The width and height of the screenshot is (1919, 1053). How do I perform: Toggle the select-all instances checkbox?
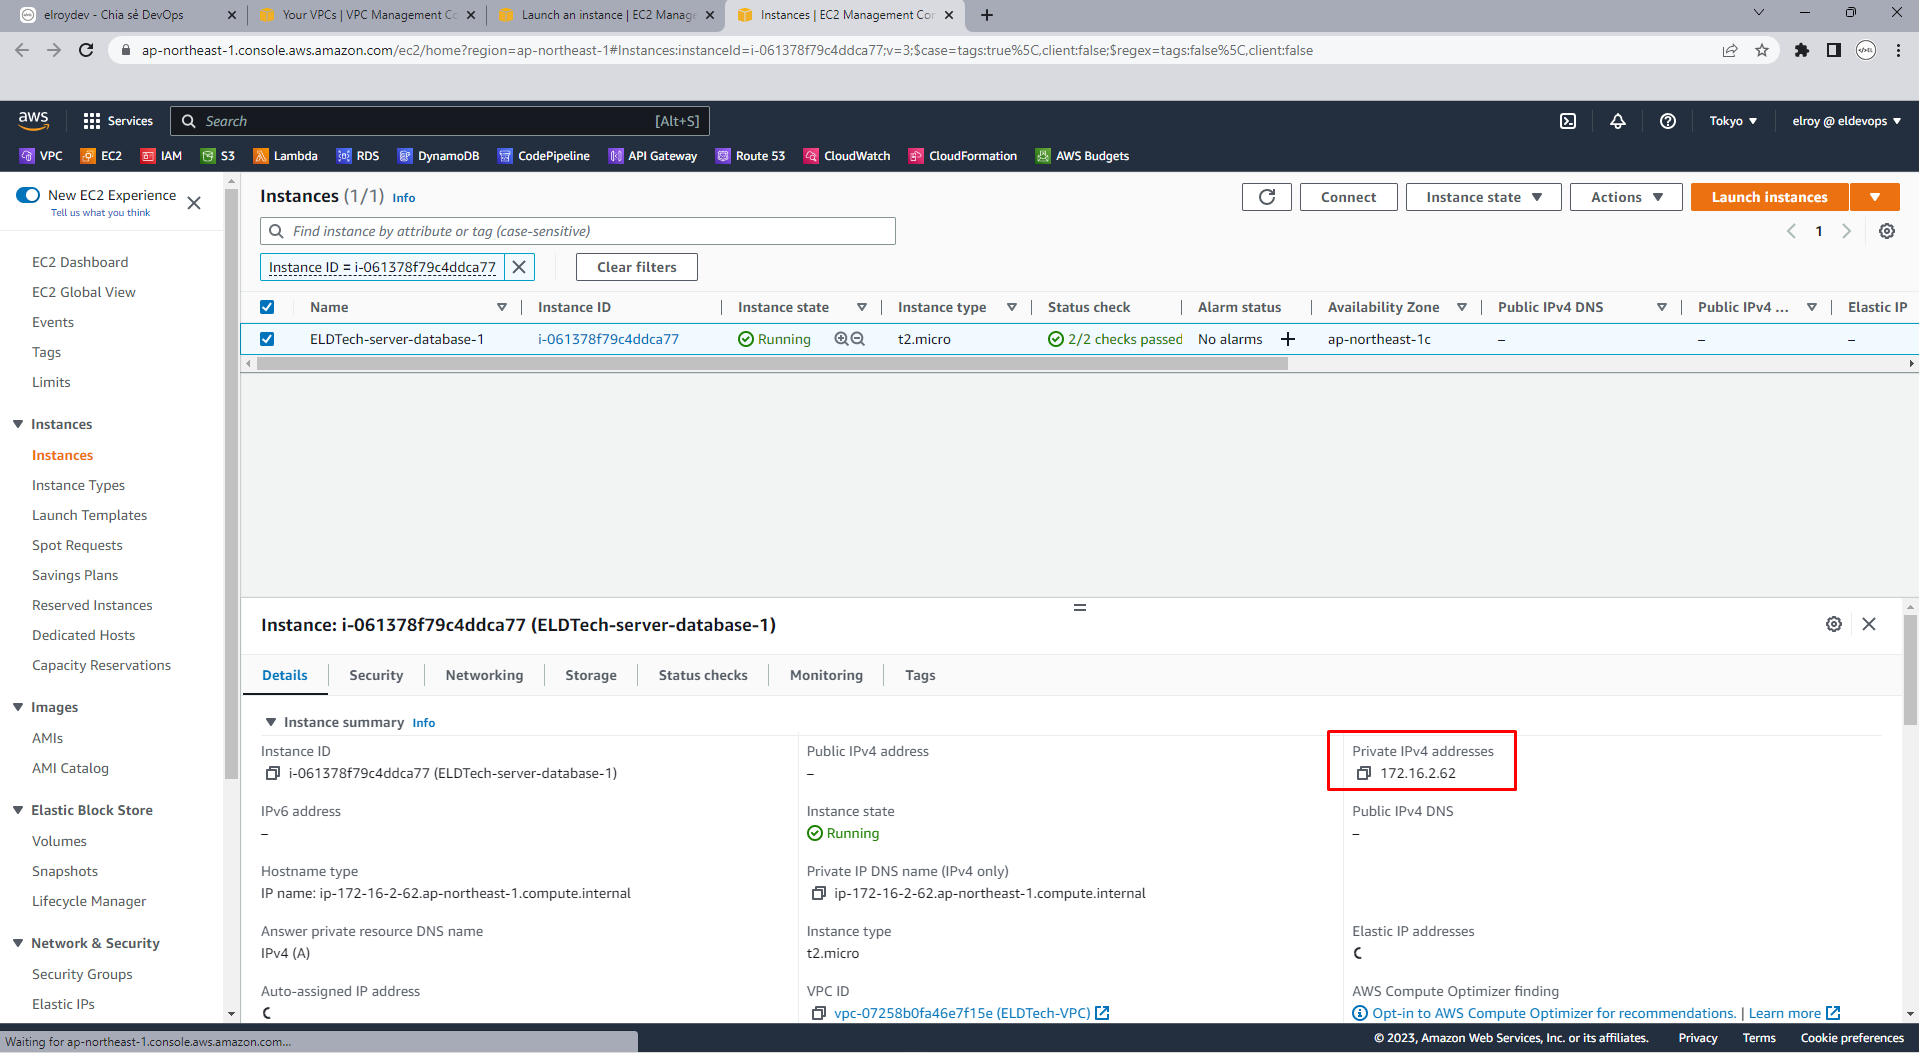(x=267, y=307)
